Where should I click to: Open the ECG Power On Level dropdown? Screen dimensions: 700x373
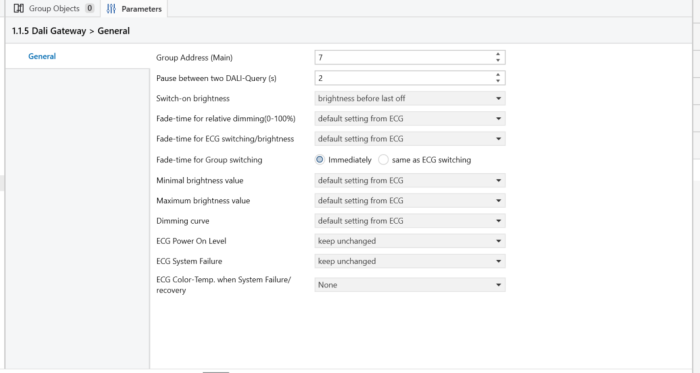[x=410, y=241]
